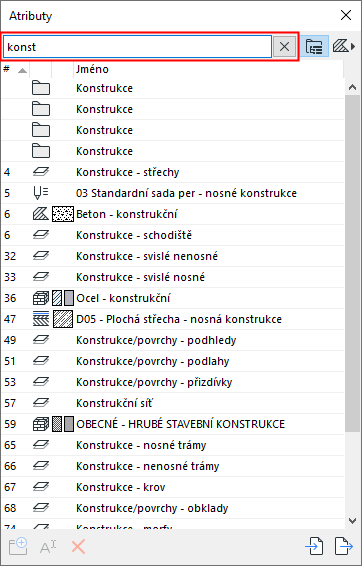This screenshot has width=362, height=566.
Task: Select 'Ocel - konstrukční' material entry
Action: point(123,298)
